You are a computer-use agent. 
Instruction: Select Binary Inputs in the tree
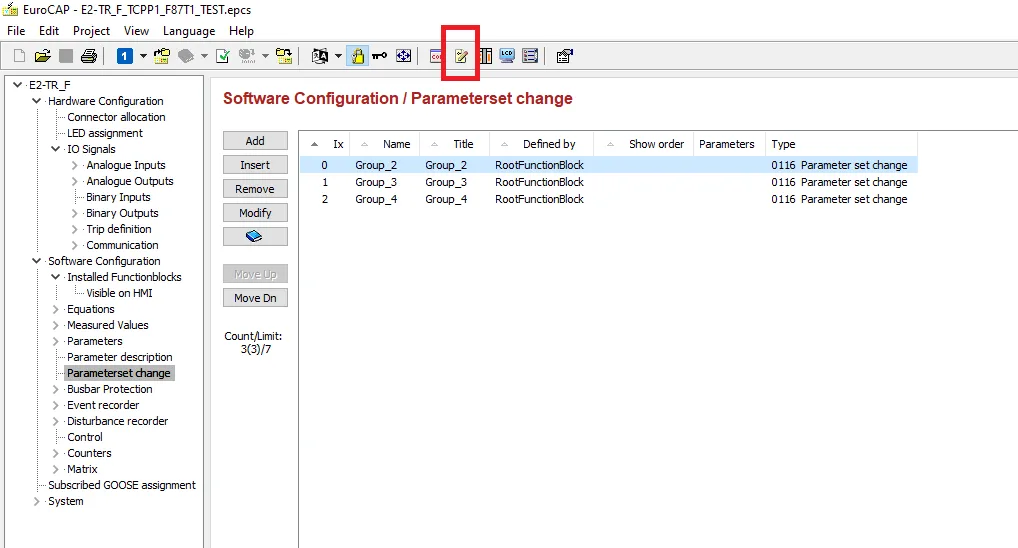pyautogui.click(x=118, y=197)
